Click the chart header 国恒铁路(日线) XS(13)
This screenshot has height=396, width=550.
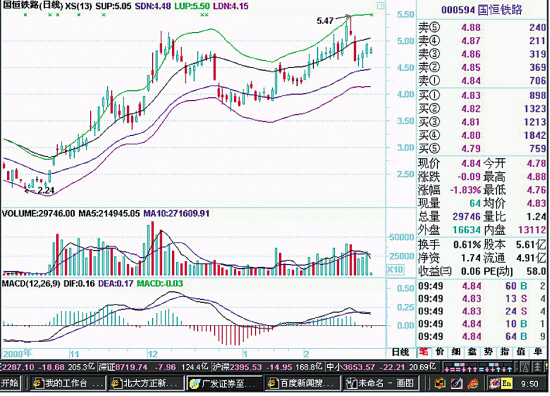coord(47,6)
